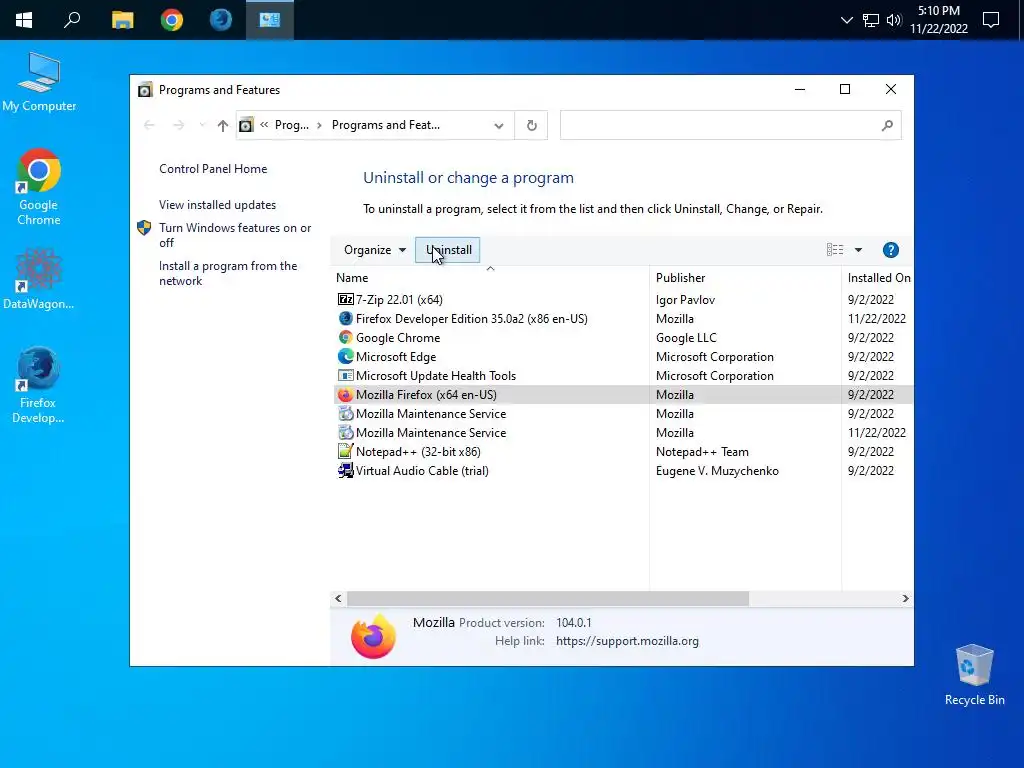The height and width of the screenshot is (768, 1024).
Task: Expand the double-chevron breadcrumb root
Action: click(264, 125)
